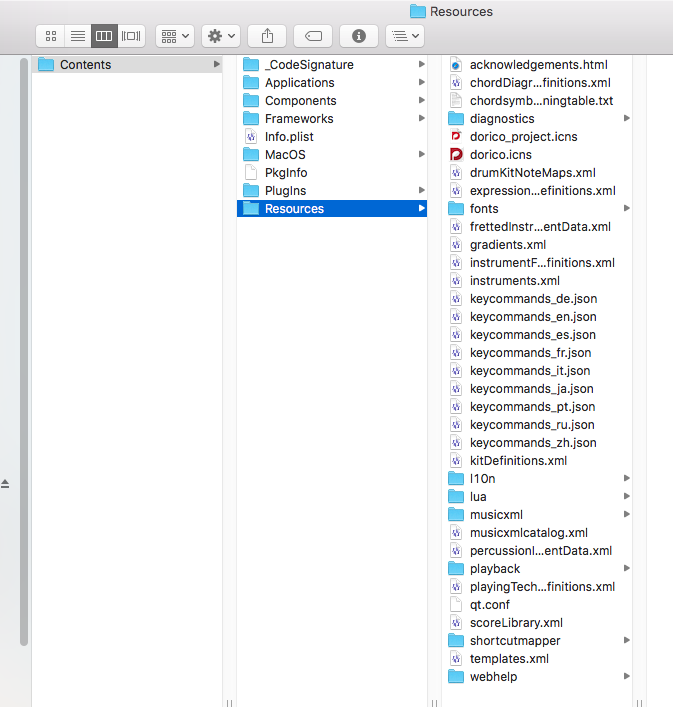The width and height of the screenshot is (673, 707).
Task: Select keycommands_fr.json file
Action: coord(536,353)
